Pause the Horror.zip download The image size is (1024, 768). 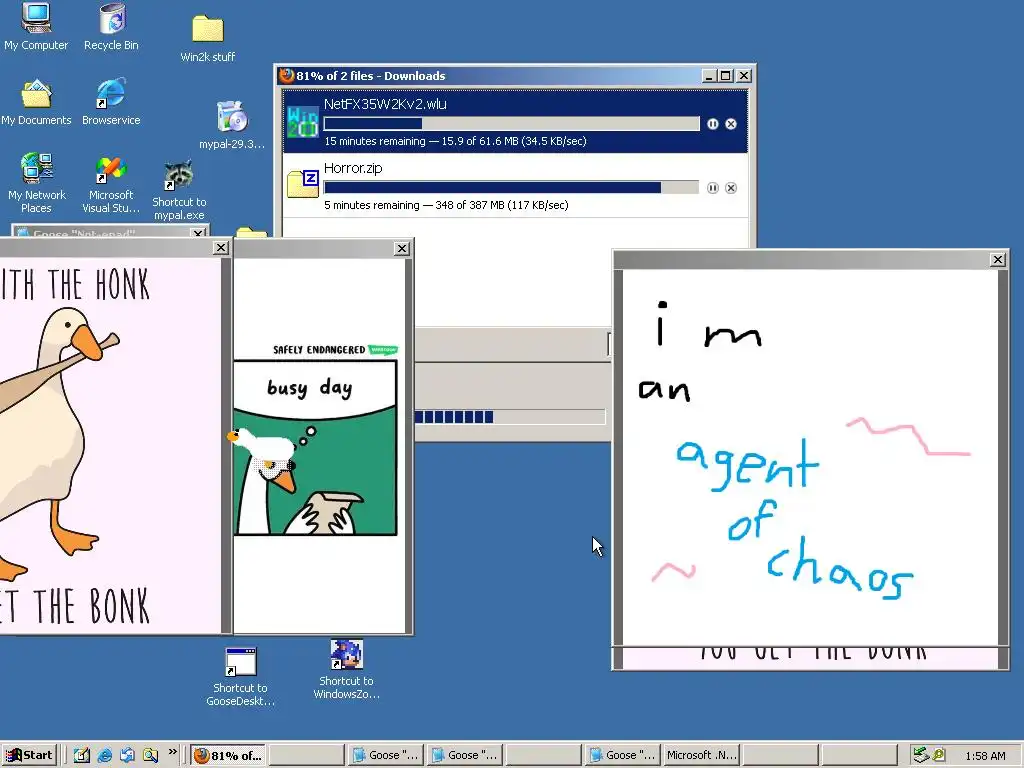point(712,188)
